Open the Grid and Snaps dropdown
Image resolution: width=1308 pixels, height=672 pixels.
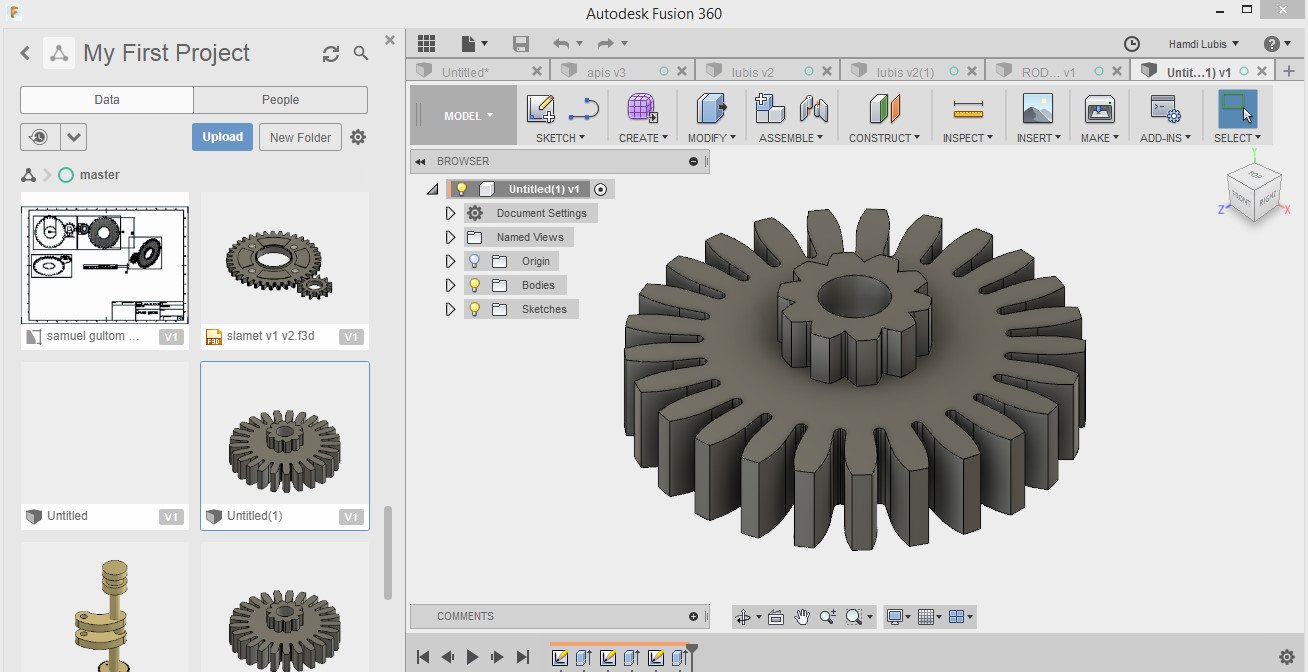pos(930,617)
